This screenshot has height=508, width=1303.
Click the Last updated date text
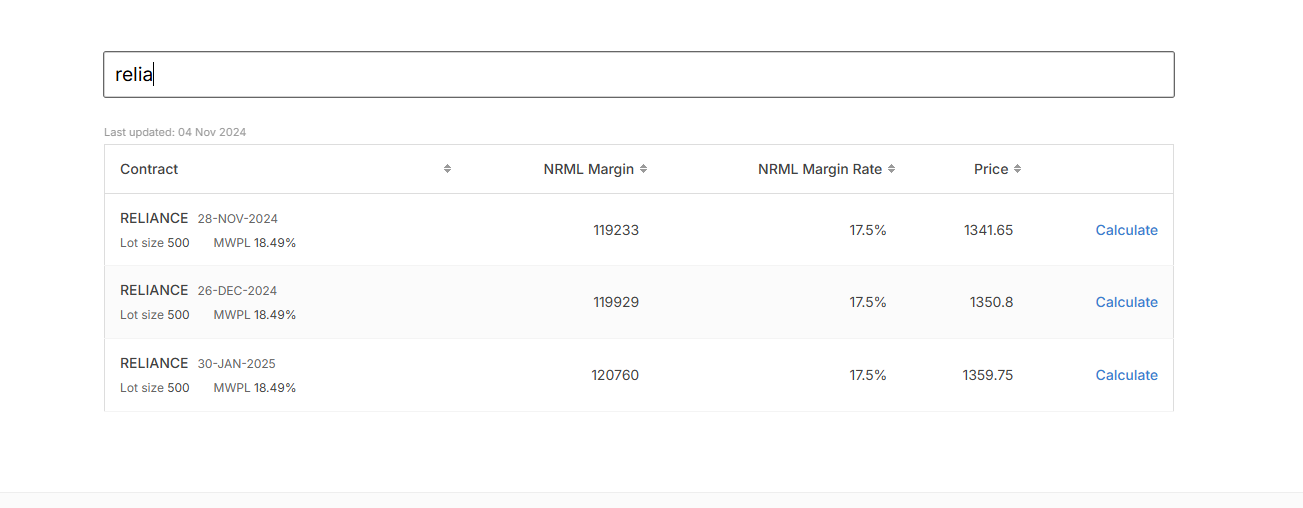pyautogui.click(x=175, y=132)
